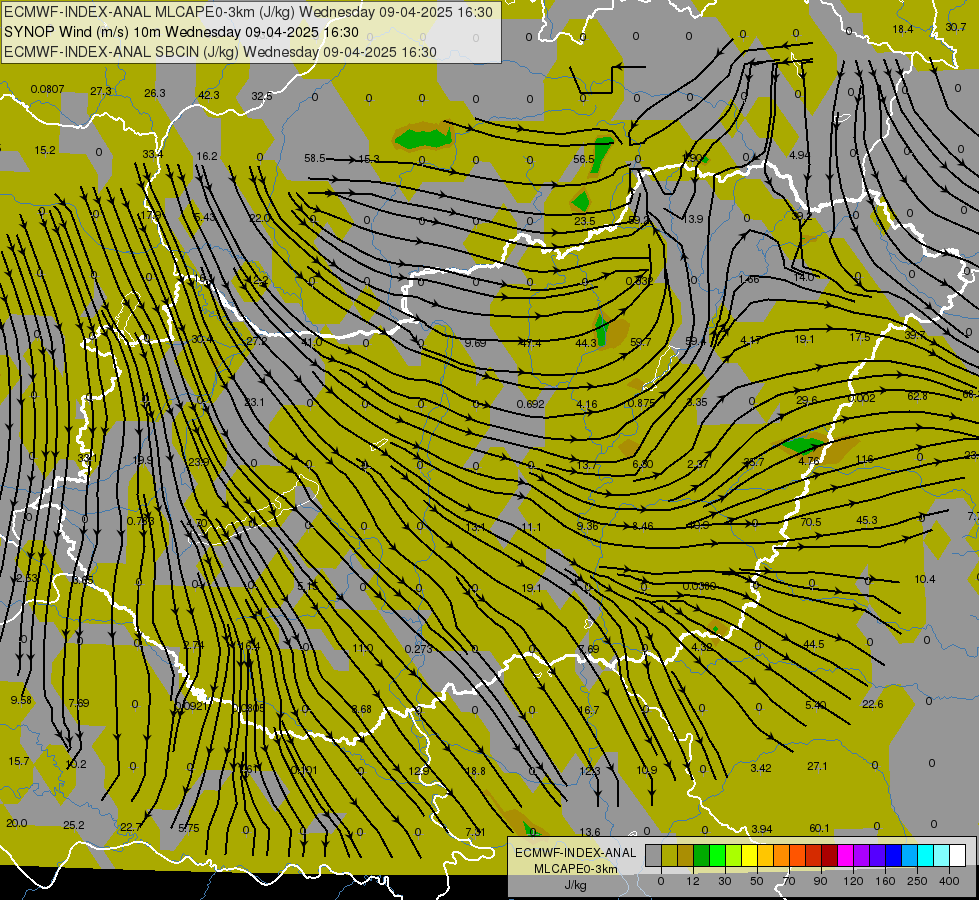Select the map value 39.7
The image size is (979, 900).
[915, 336]
